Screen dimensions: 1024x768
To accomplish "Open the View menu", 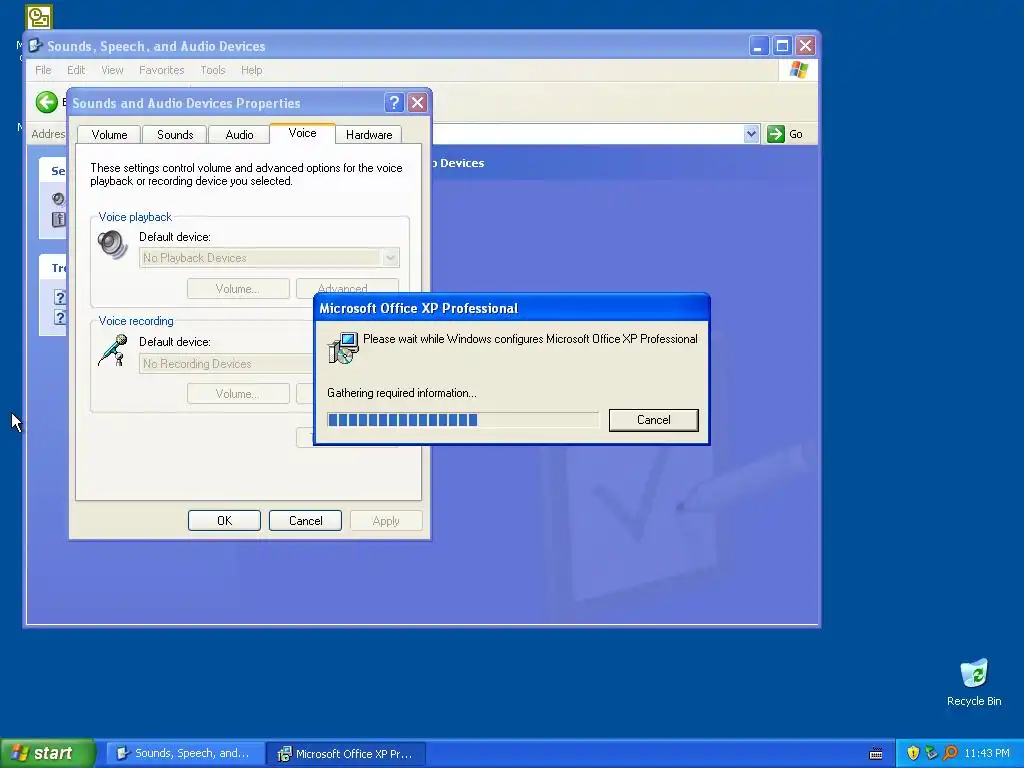I will pos(112,70).
